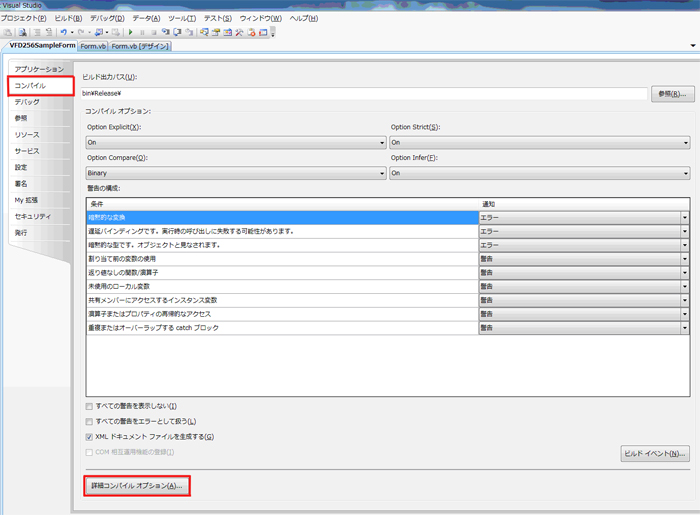Click the Stop Debugging square icon

coord(154,33)
